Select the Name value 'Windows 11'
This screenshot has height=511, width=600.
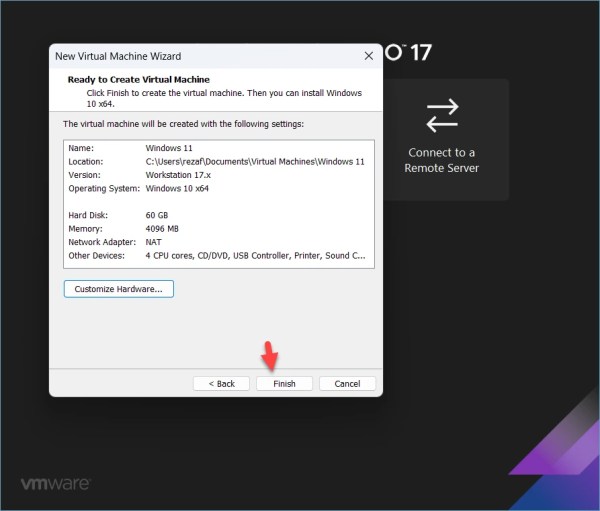pos(169,148)
